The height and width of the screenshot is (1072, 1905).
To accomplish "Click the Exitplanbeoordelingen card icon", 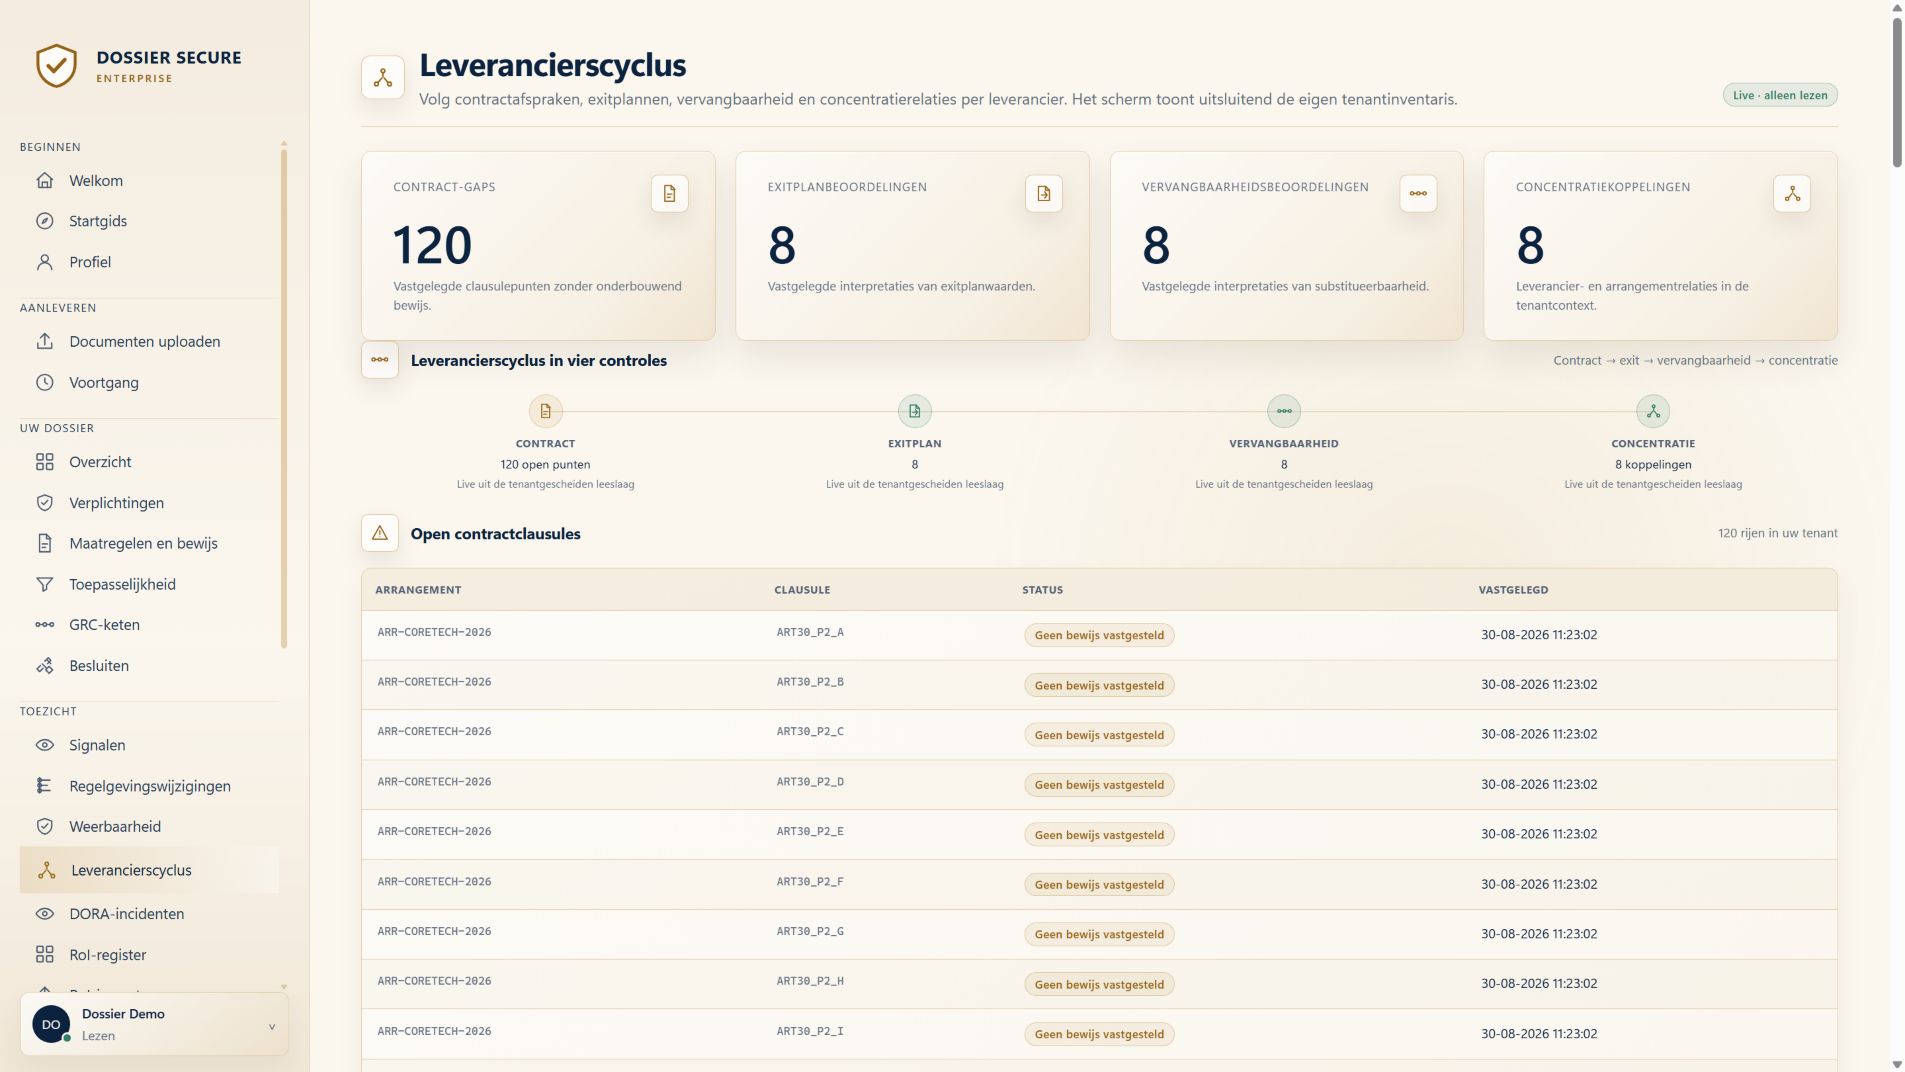I will pos(1043,194).
